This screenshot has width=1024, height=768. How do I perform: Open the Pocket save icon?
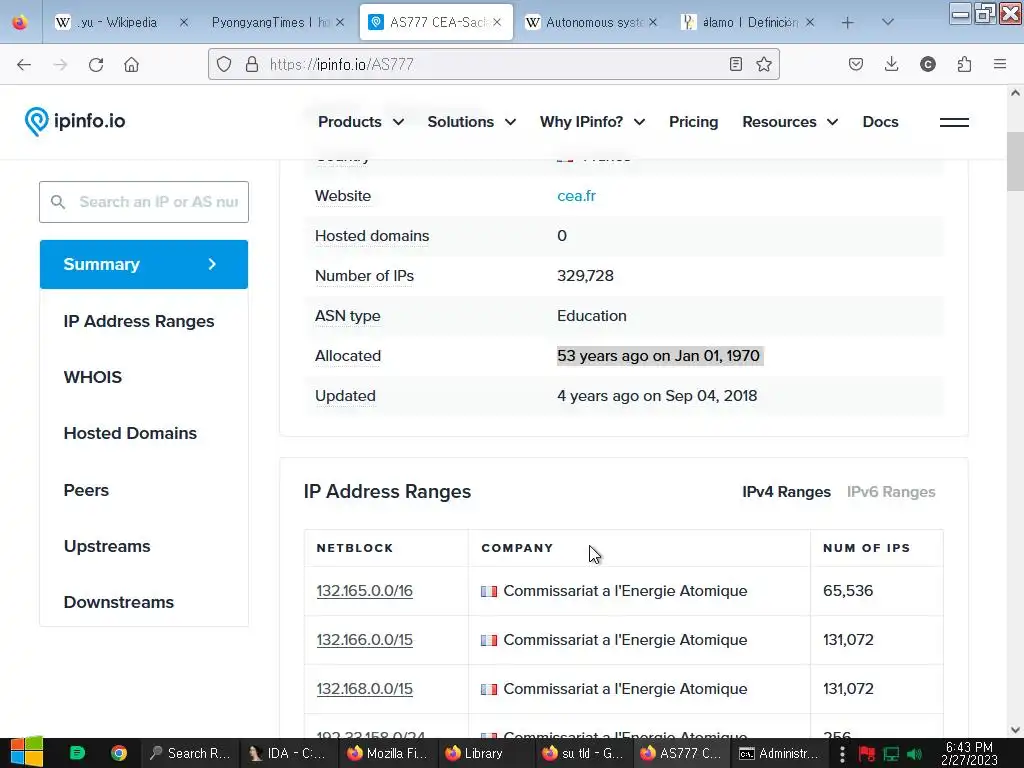pos(856,64)
